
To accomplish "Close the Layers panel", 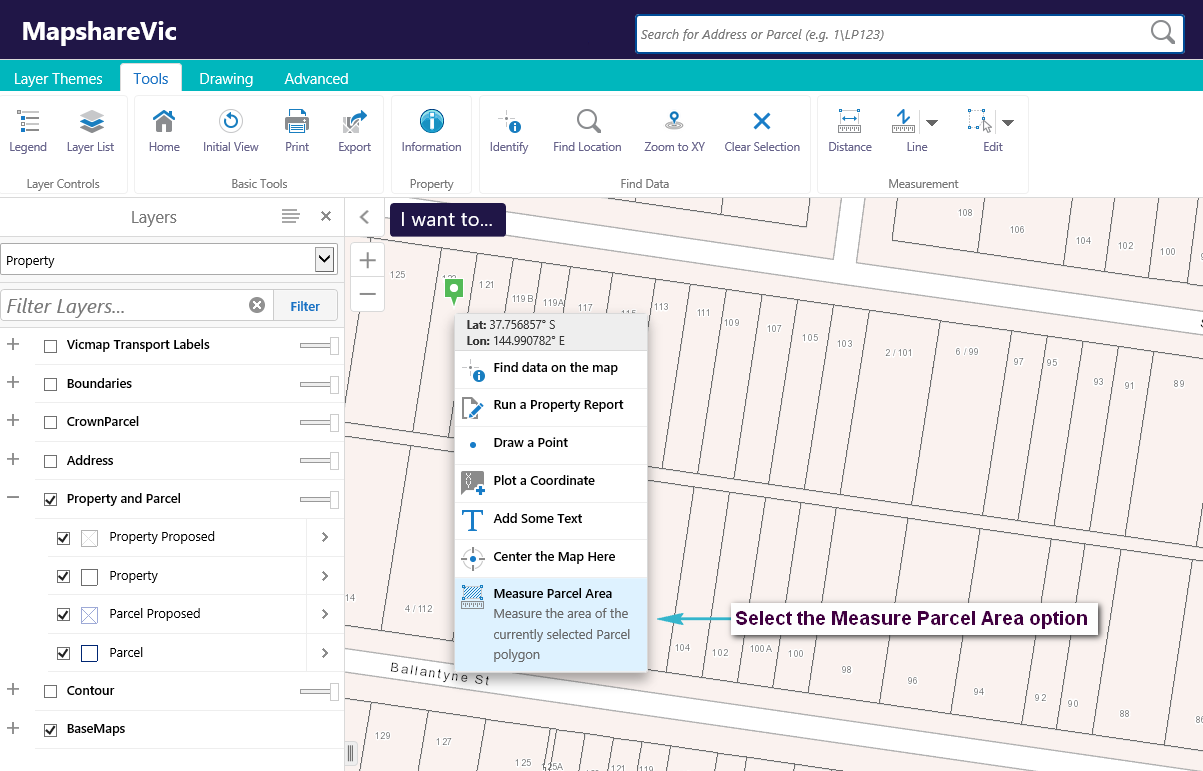I will click(x=325, y=216).
